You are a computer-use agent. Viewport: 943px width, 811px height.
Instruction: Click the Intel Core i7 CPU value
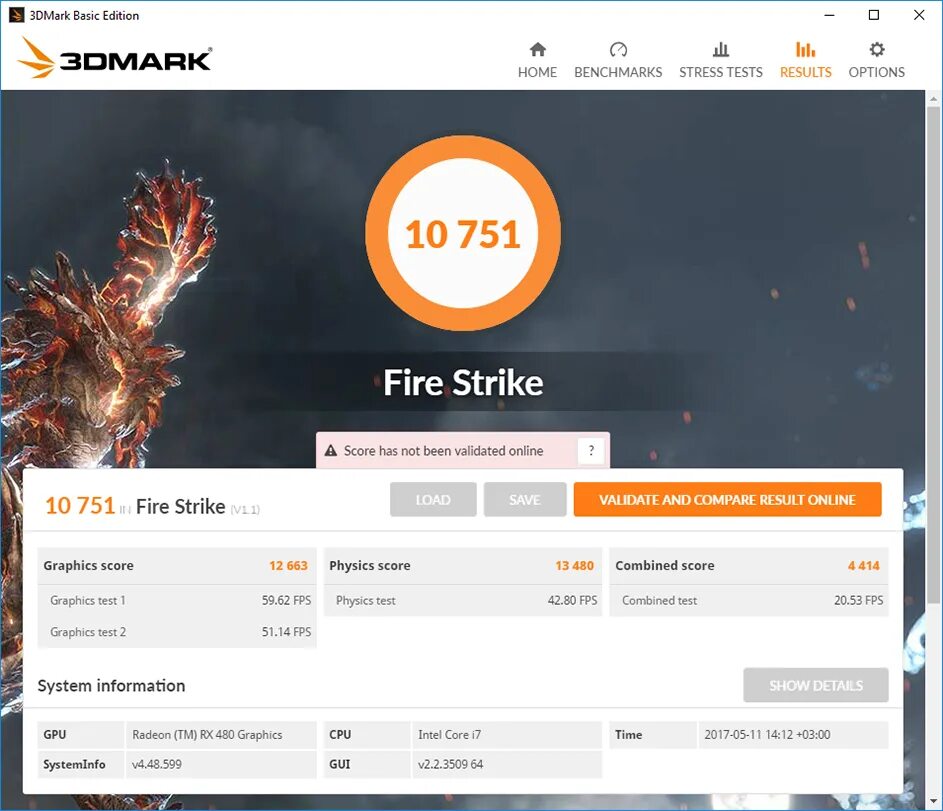click(x=449, y=735)
